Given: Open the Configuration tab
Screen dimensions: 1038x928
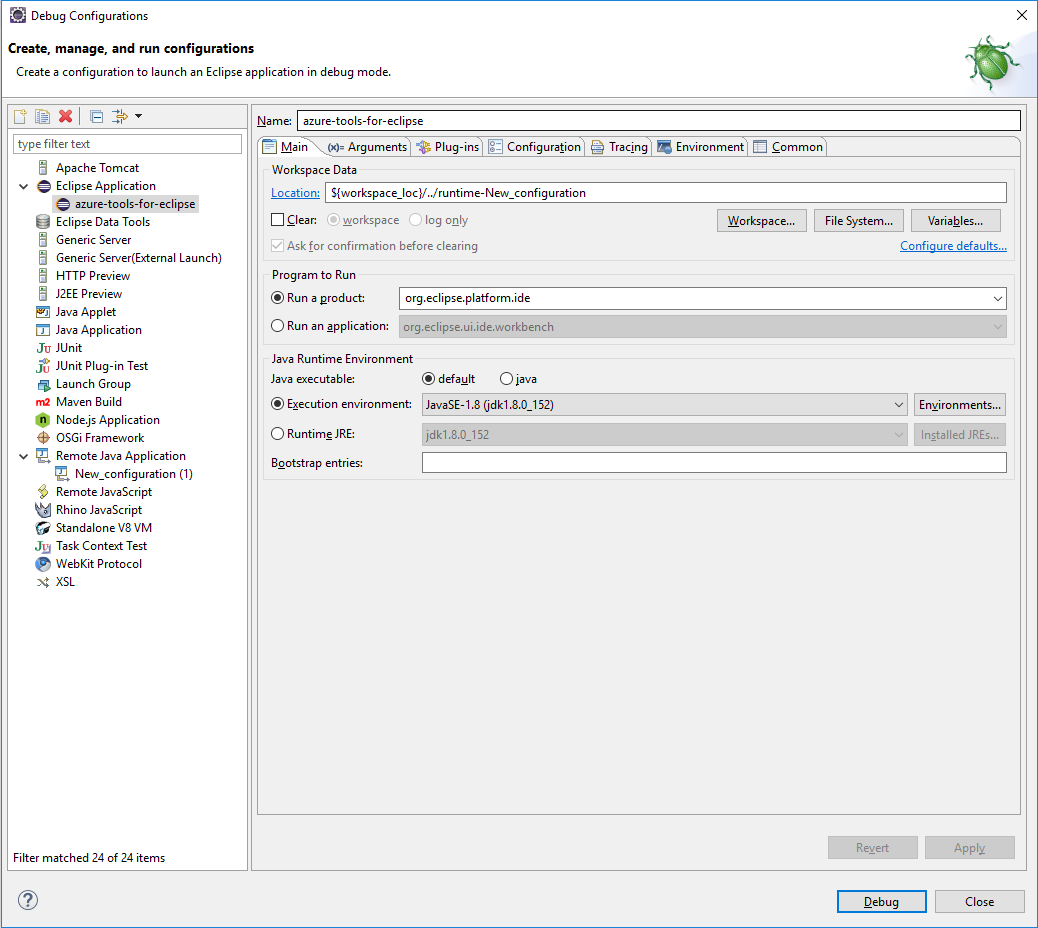Looking at the screenshot, I should coord(535,147).
